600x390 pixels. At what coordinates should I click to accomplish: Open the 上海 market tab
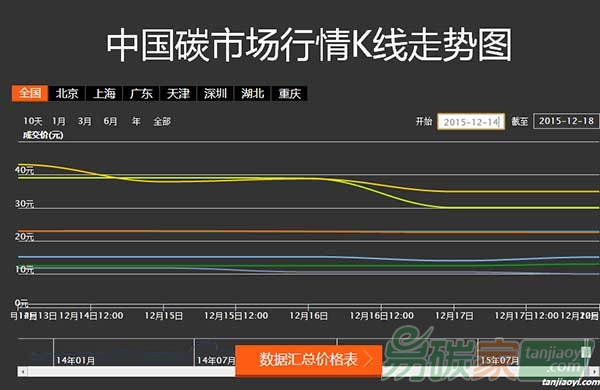click(x=104, y=93)
